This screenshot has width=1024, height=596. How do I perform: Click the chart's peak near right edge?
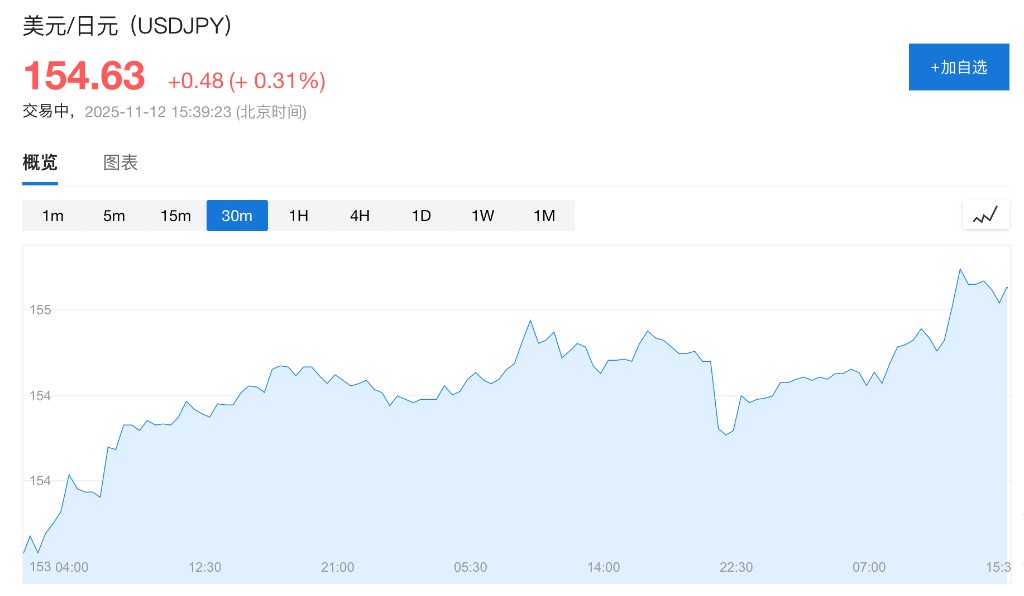(x=960, y=269)
